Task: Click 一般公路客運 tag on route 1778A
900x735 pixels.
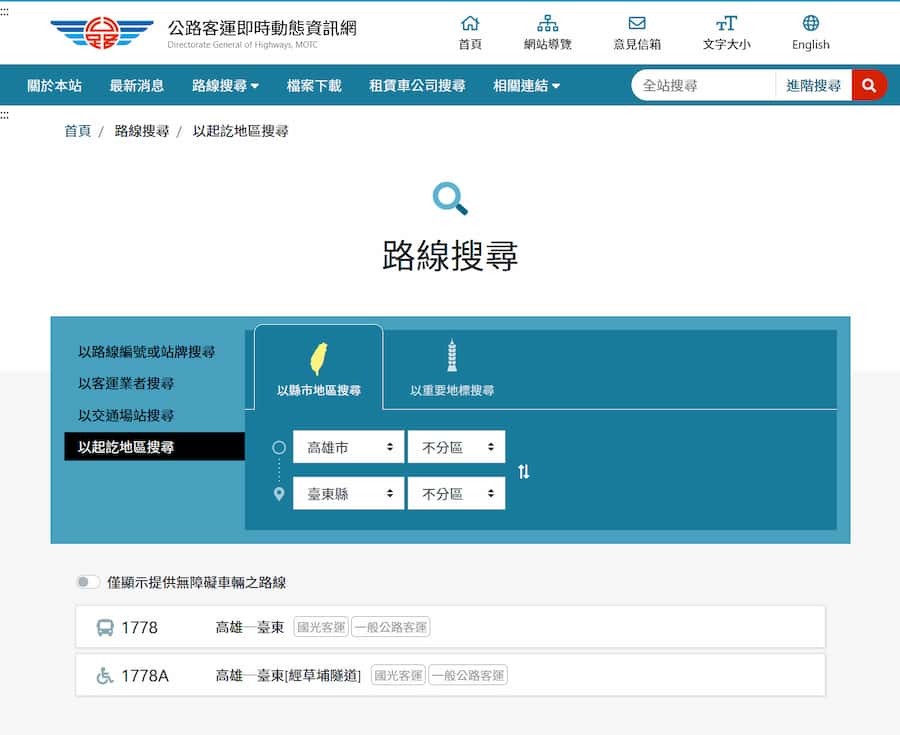Action: 468,675
